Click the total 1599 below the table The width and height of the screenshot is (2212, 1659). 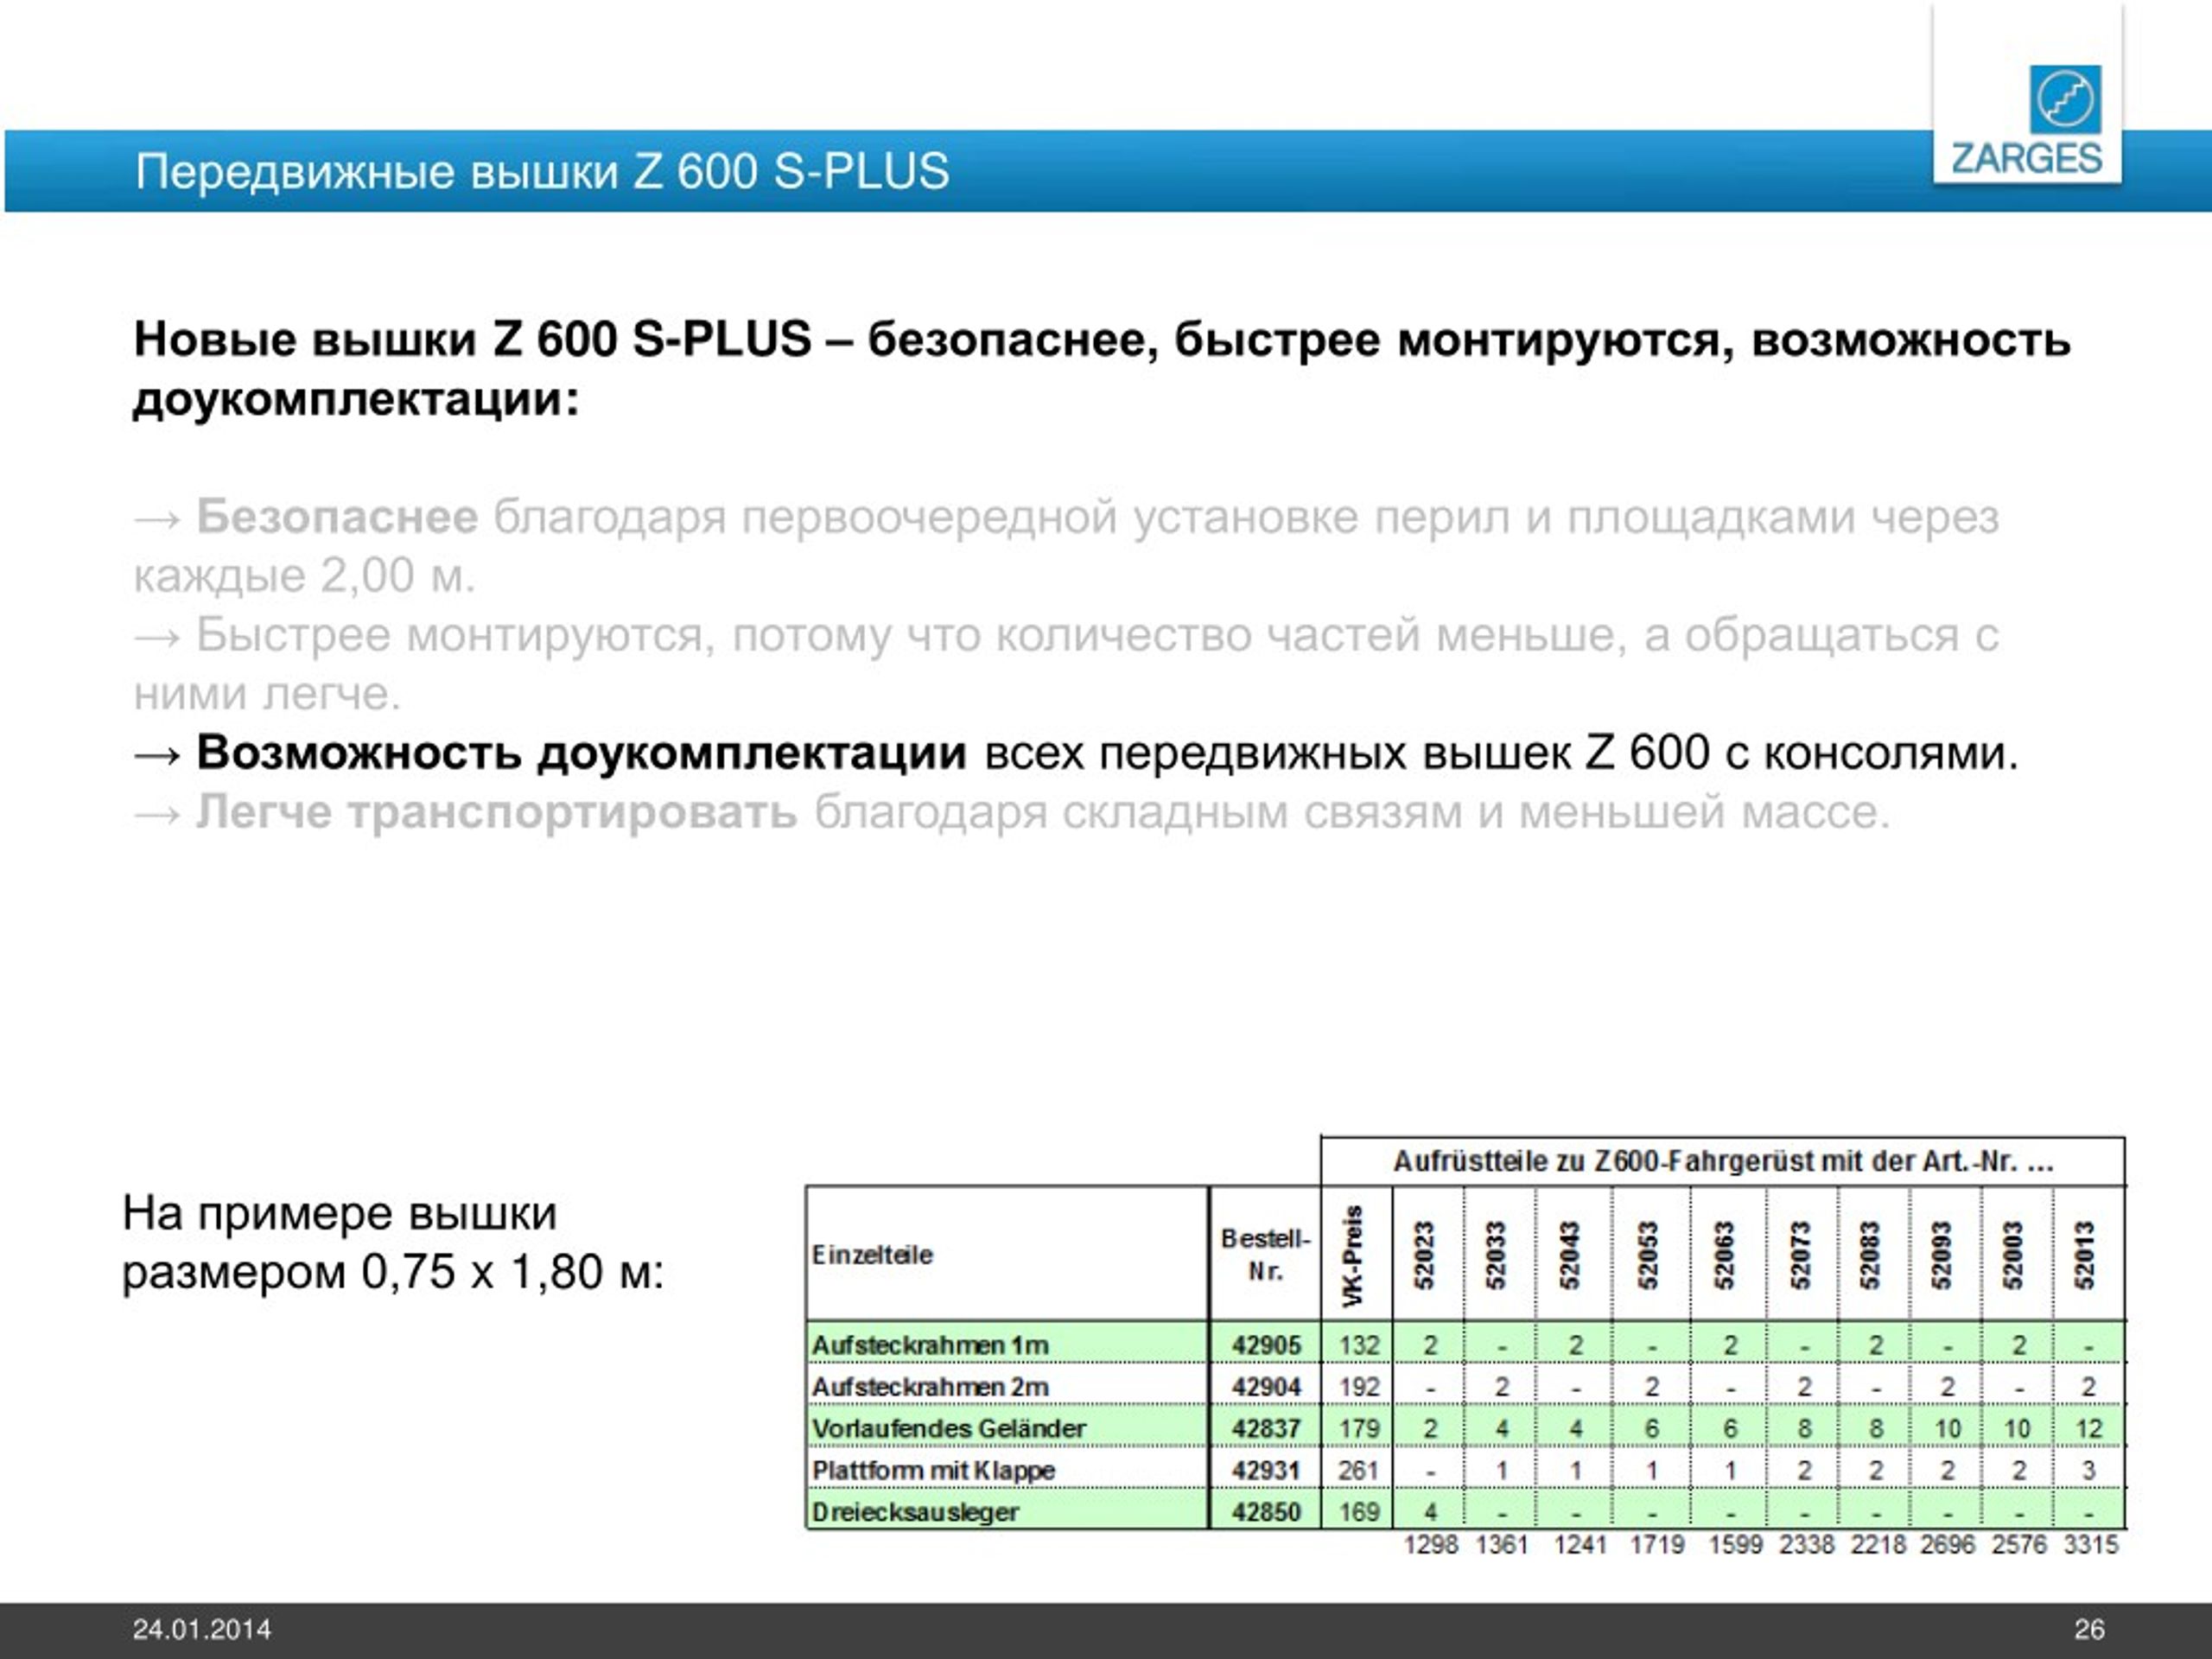pos(1735,1545)
